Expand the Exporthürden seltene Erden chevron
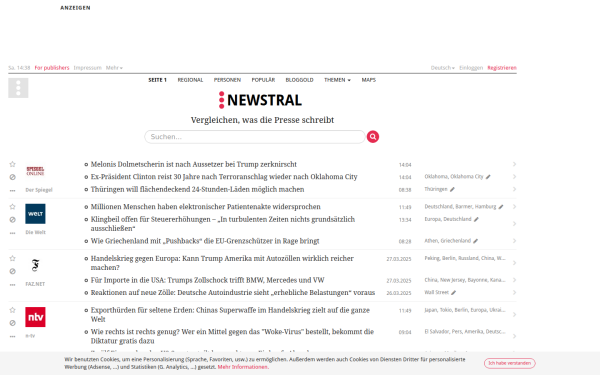This screenshot has width=600, height=375. pyautogui.click(x=514, y=315)
